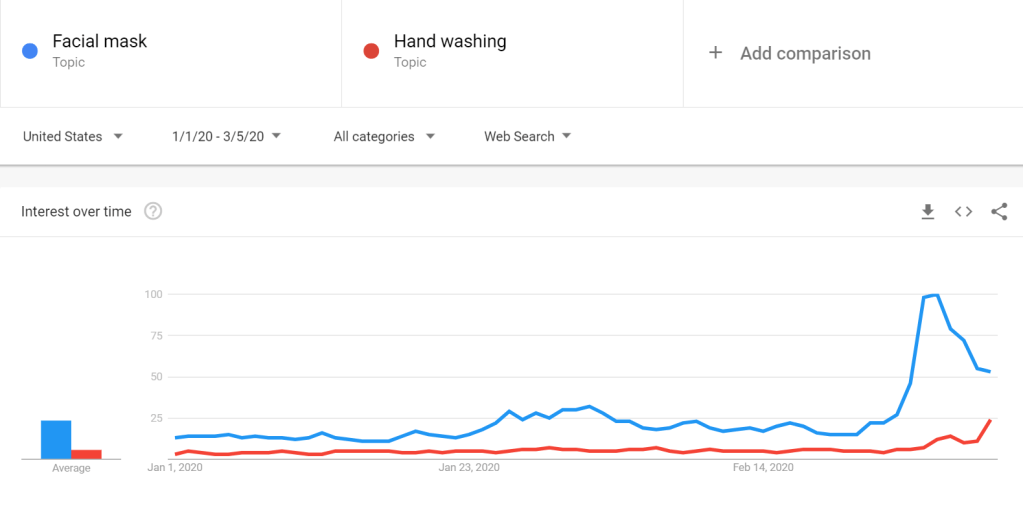Screen dimensions: 1023x506
Task: Click the Feb 14, 2020 axis label
Action: pyautogui.click(x=762, y=467)
